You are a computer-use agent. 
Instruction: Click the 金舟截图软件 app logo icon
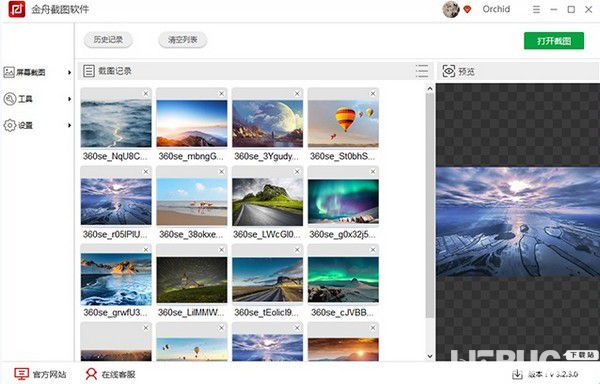point(17,9)
